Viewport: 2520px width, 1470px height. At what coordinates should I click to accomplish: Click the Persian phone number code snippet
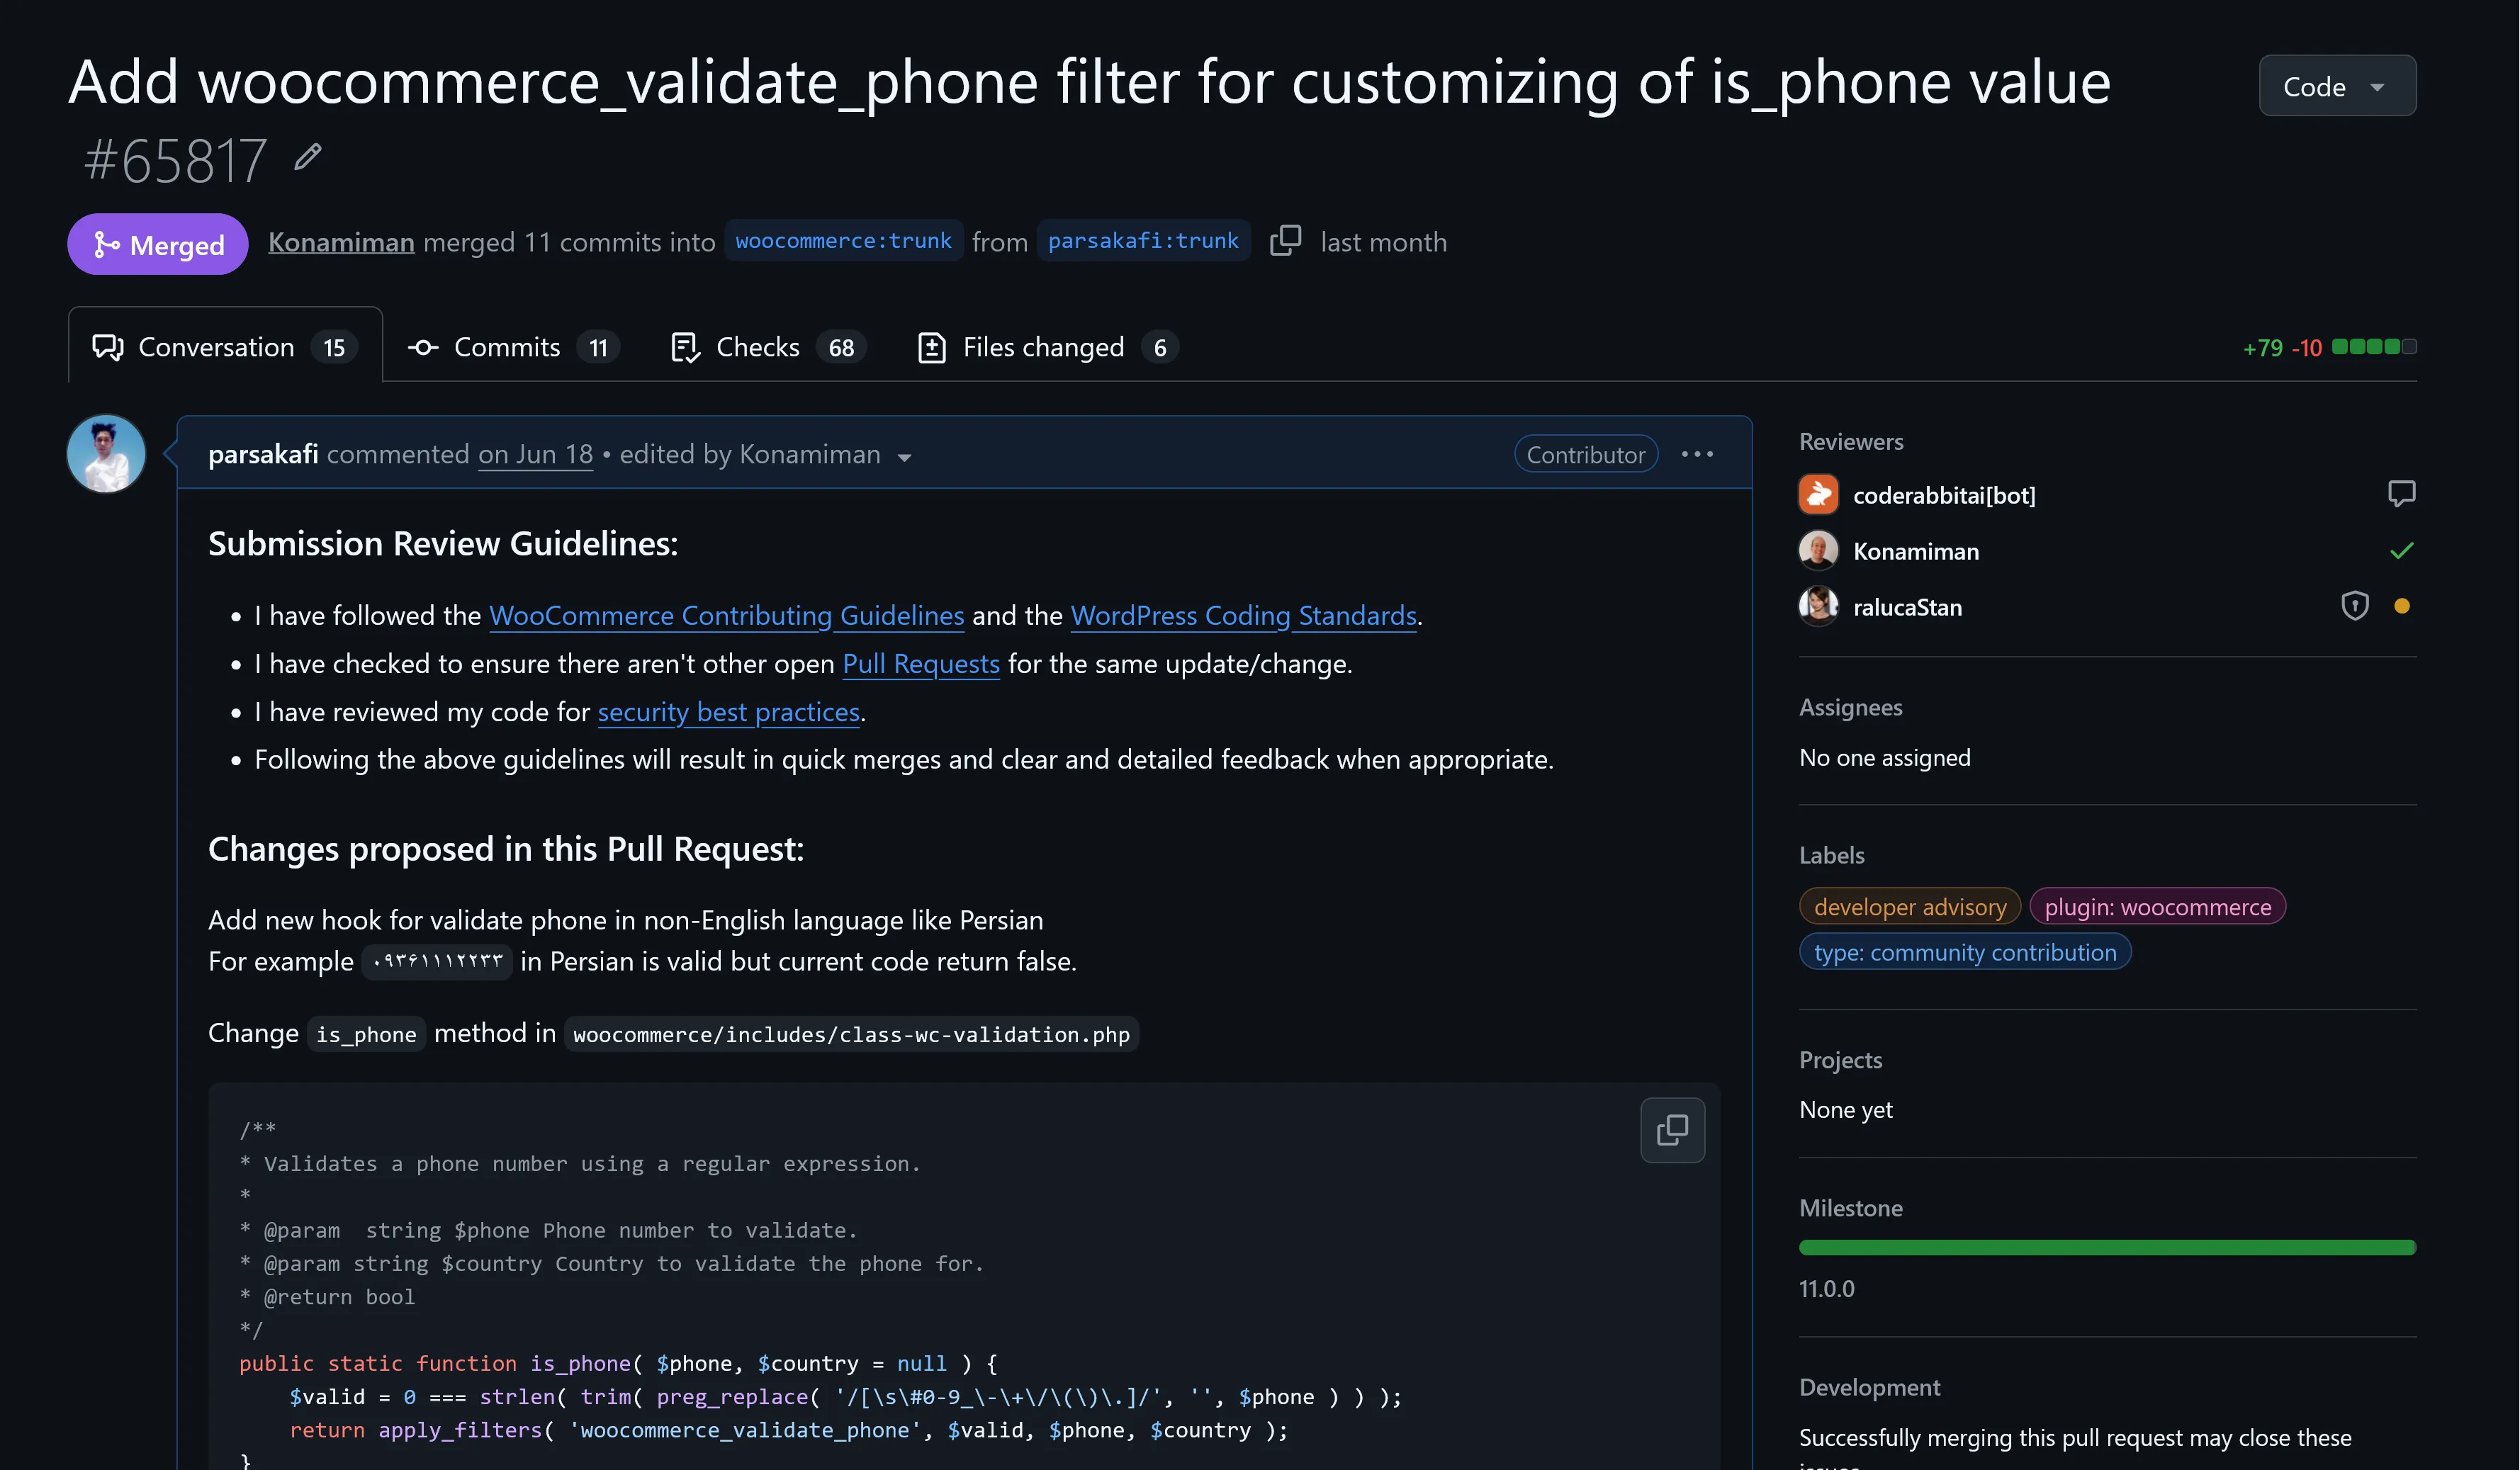tap(437, 961)
